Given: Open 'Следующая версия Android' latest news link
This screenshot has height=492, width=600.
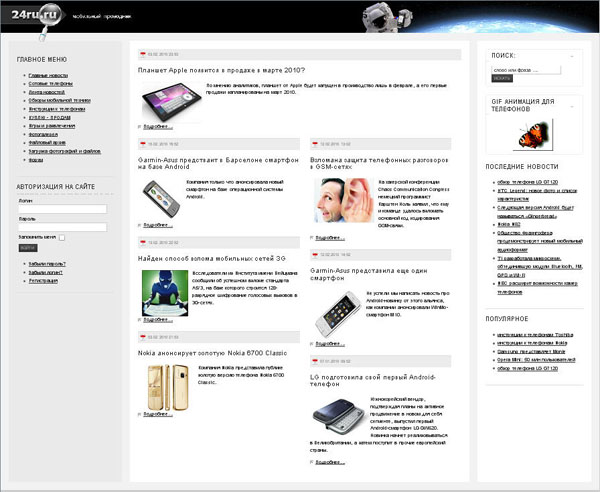Looking at the screenshot, I should [x=535, y=212].
